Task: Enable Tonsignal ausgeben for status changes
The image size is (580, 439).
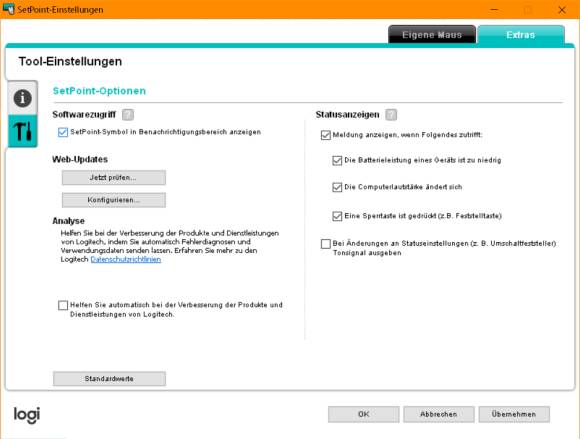Action: point(326,244)
